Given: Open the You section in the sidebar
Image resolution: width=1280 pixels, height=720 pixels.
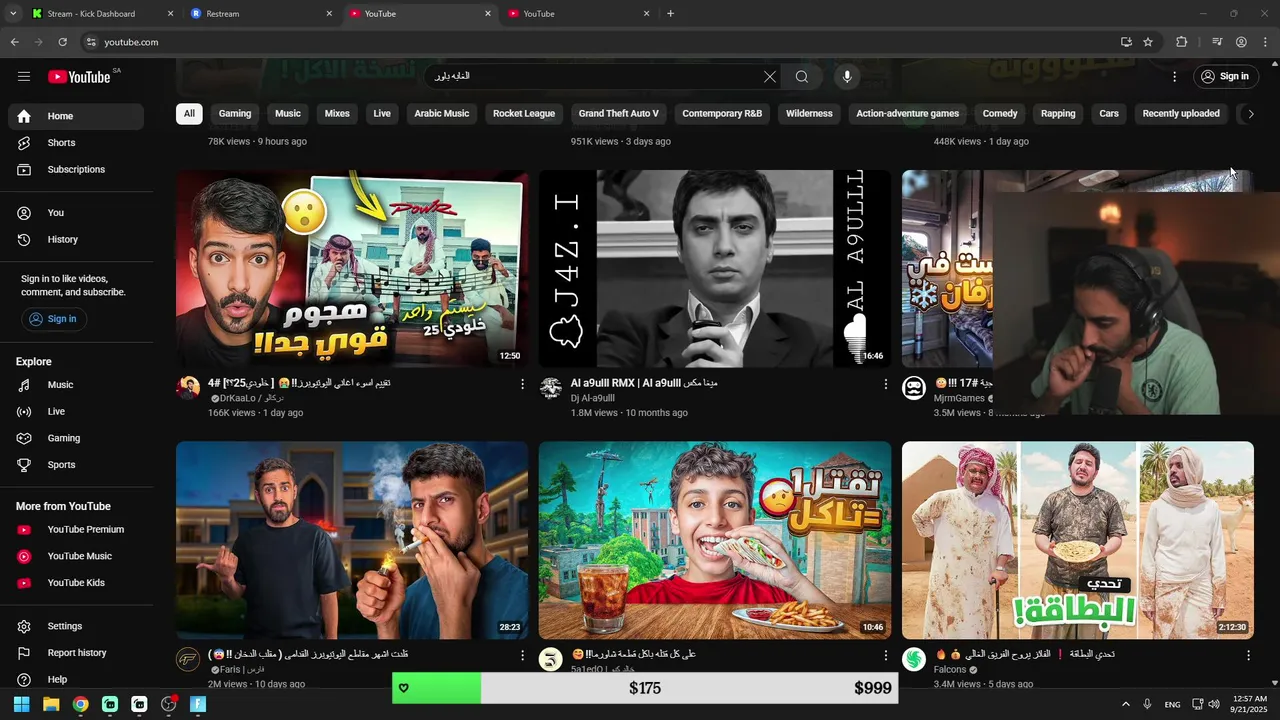Looking at the screenshot, I should point(76,213).
